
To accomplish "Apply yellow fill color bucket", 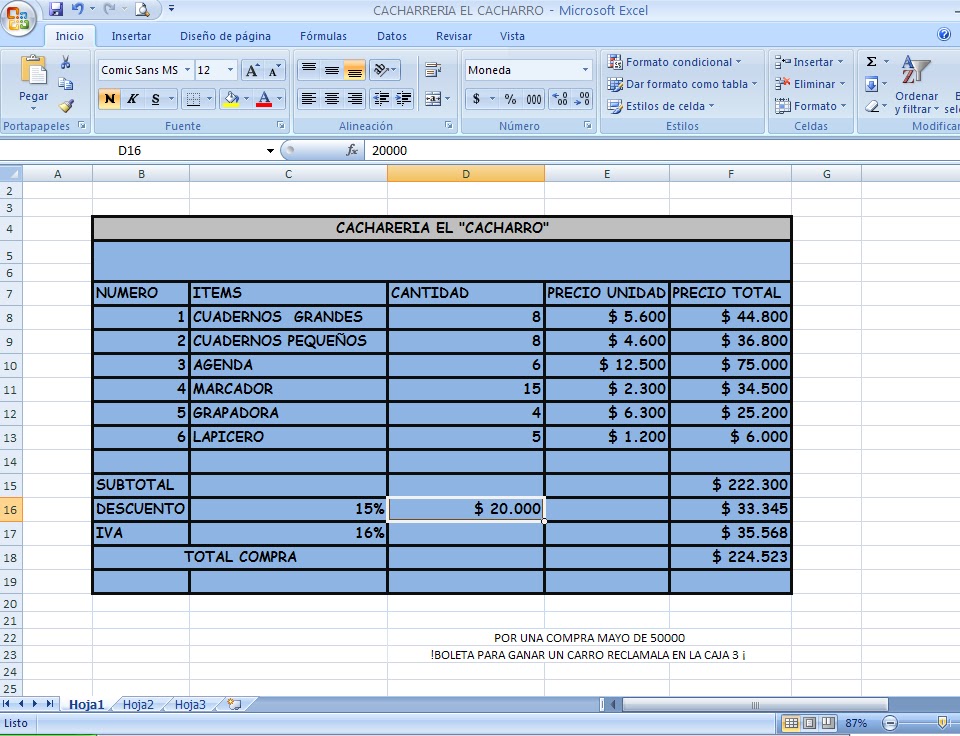I will [231, 99].
